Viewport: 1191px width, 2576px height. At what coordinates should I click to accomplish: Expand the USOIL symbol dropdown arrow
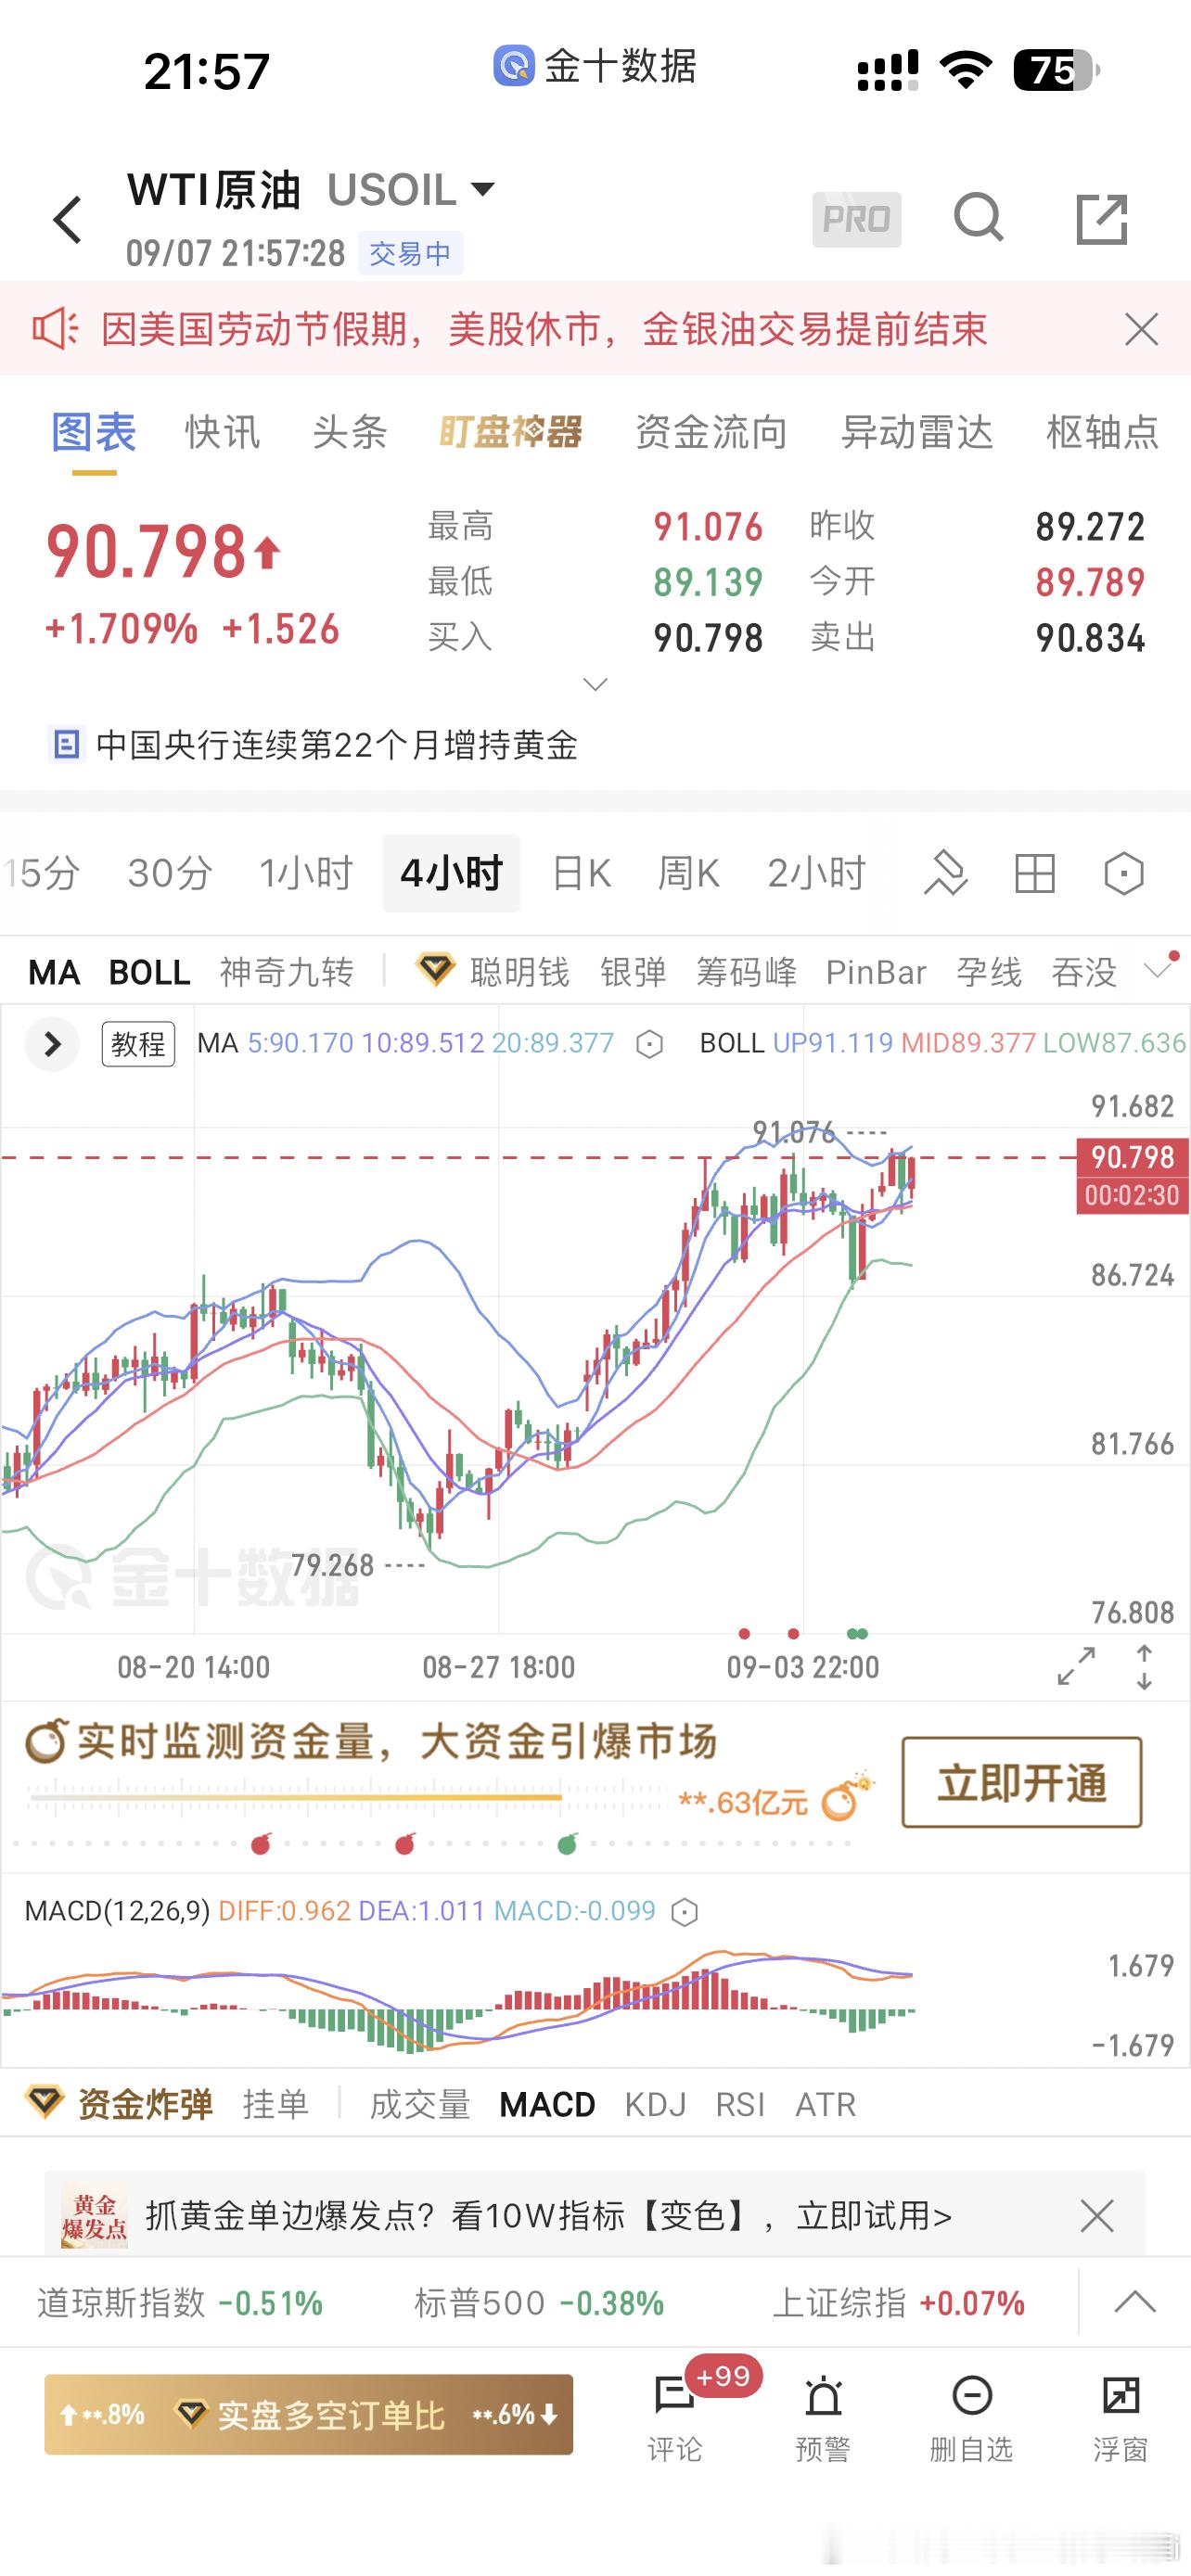(x=483, y=188)
